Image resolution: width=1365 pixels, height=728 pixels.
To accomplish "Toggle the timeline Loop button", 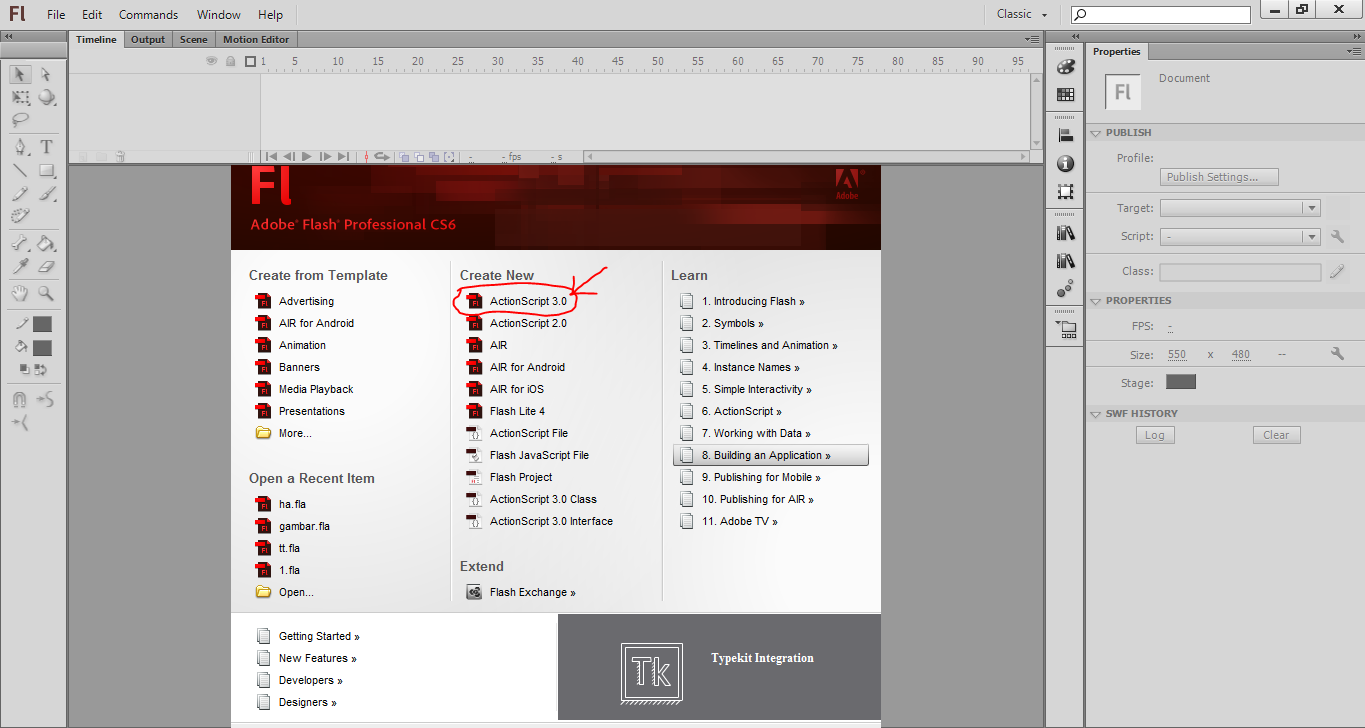I will tap(381, 157).
